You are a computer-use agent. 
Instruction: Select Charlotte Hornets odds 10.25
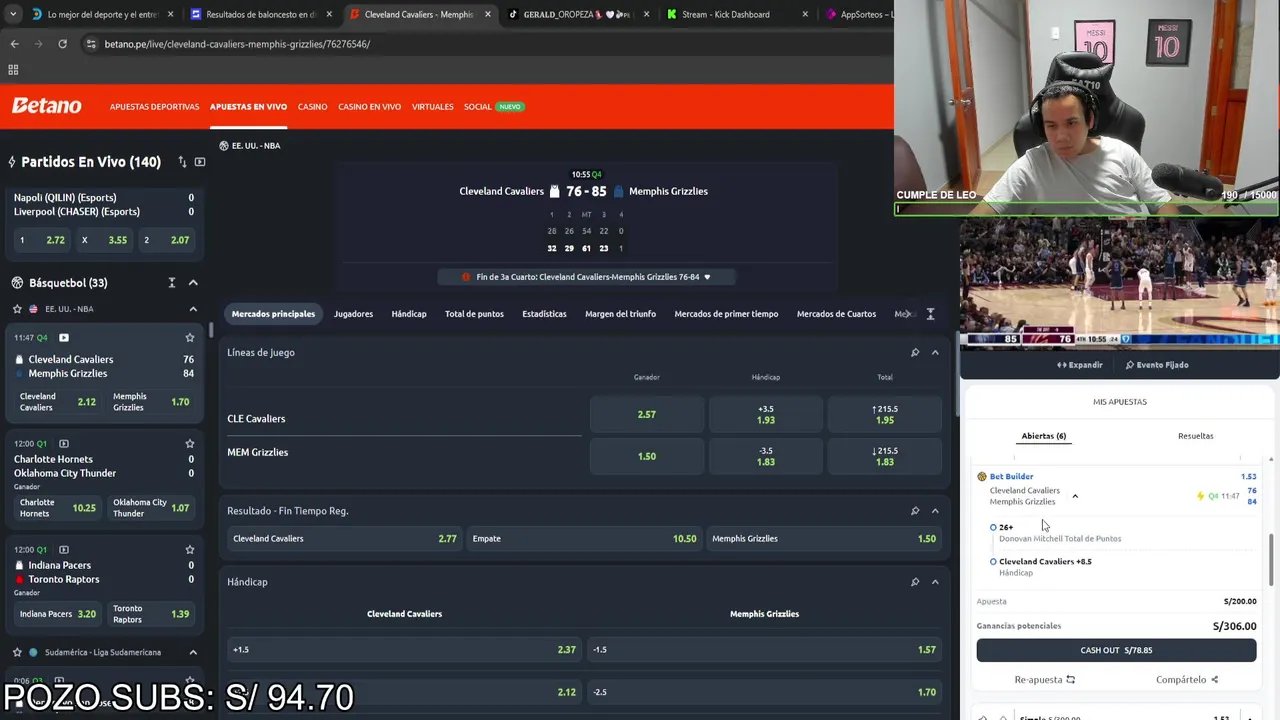click(58, 508)
